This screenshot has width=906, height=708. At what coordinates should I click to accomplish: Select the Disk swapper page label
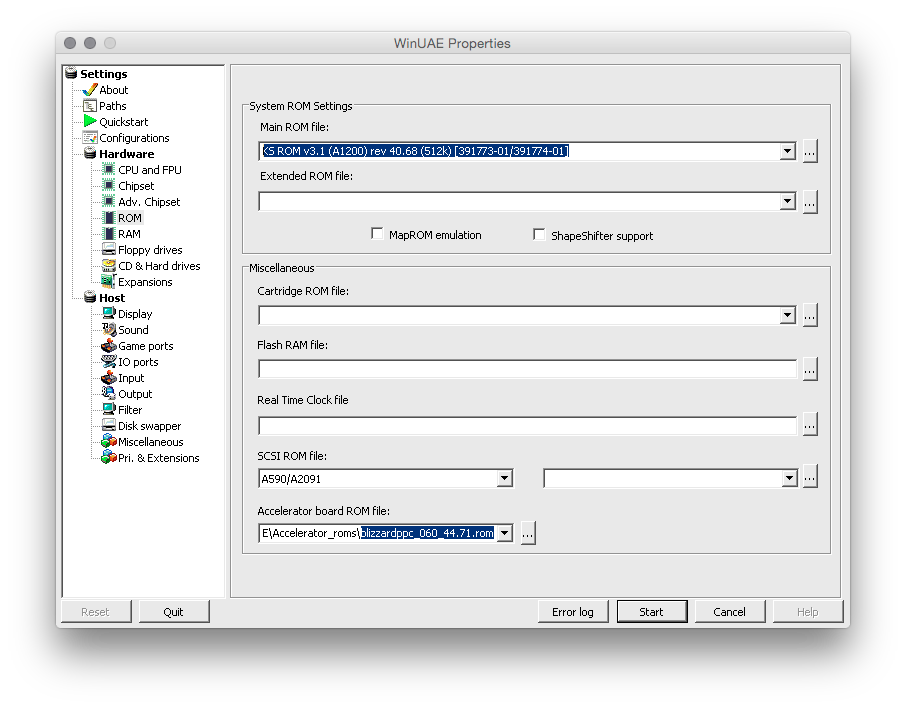[x=150, y=426]
